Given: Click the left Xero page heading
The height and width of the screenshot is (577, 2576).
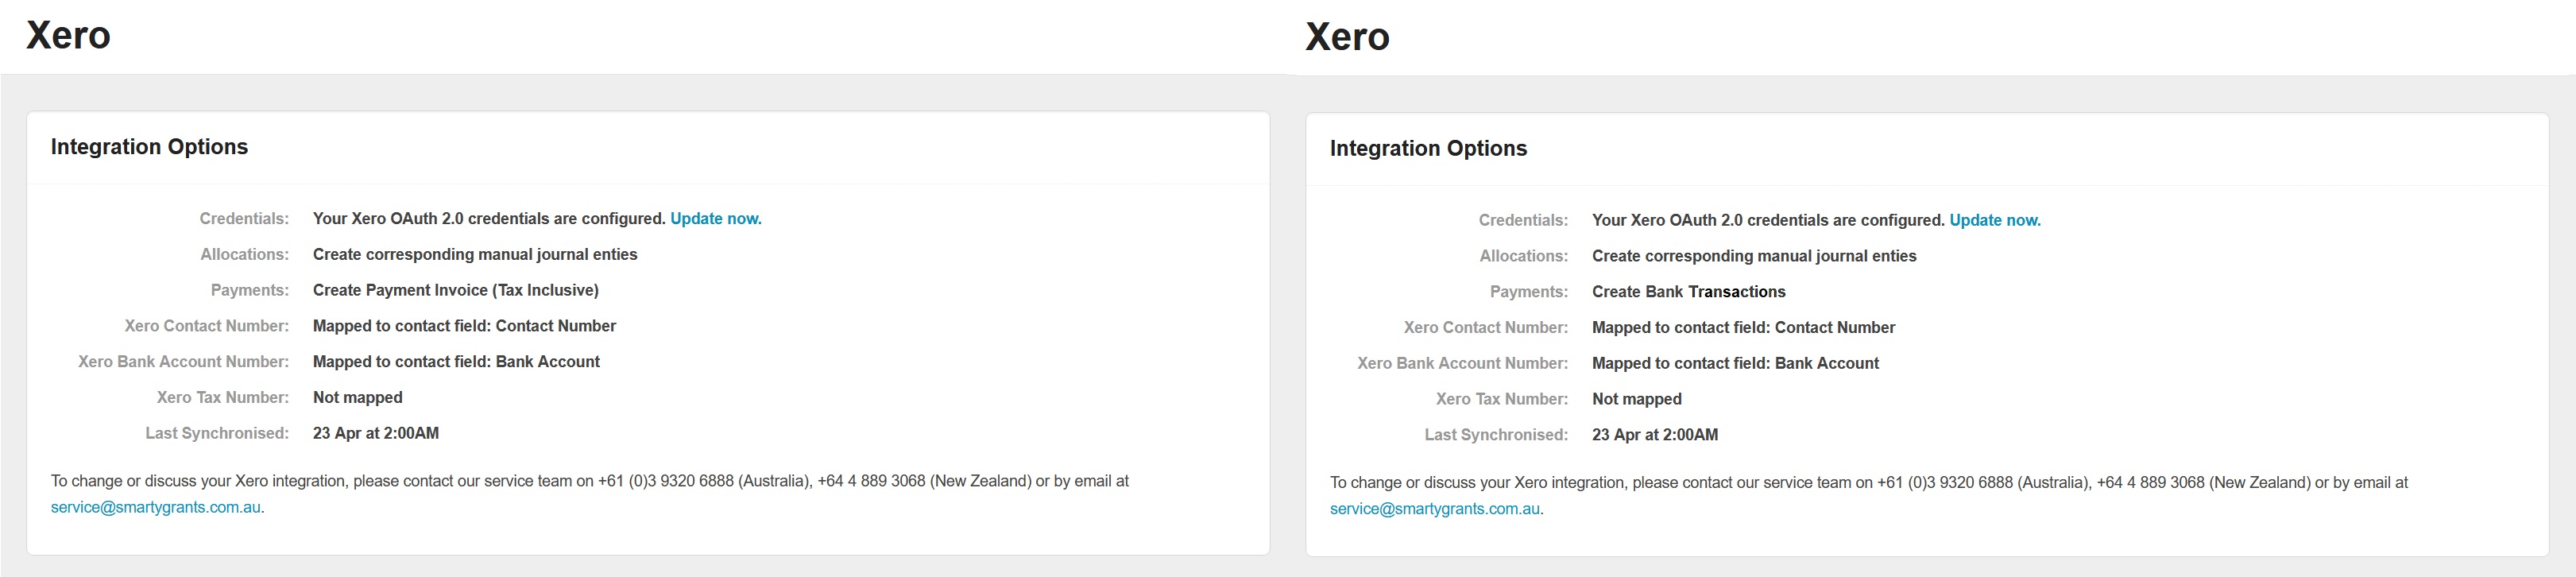Looking at the screenshot, I should pyautogui.click(x=68, y=36).
